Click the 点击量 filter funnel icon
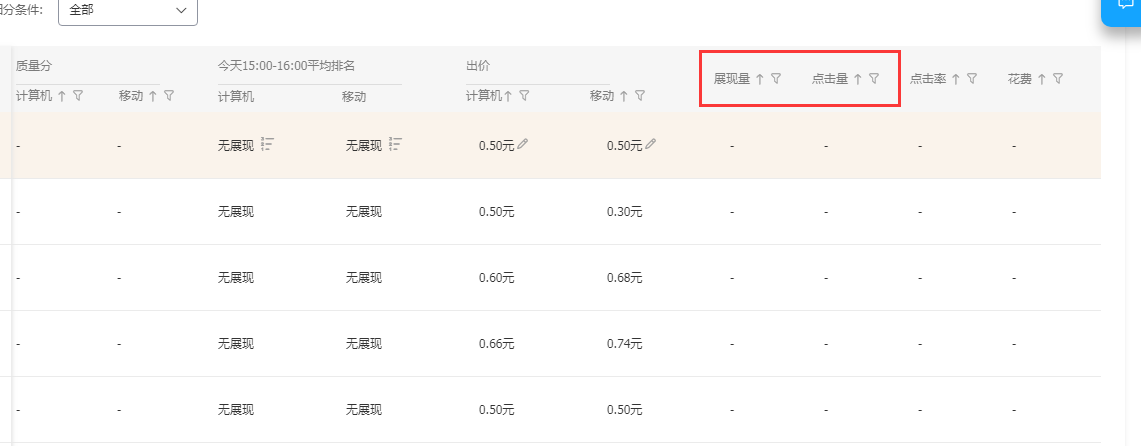The height and width of the screenshot is (446, 1141). 875,79
